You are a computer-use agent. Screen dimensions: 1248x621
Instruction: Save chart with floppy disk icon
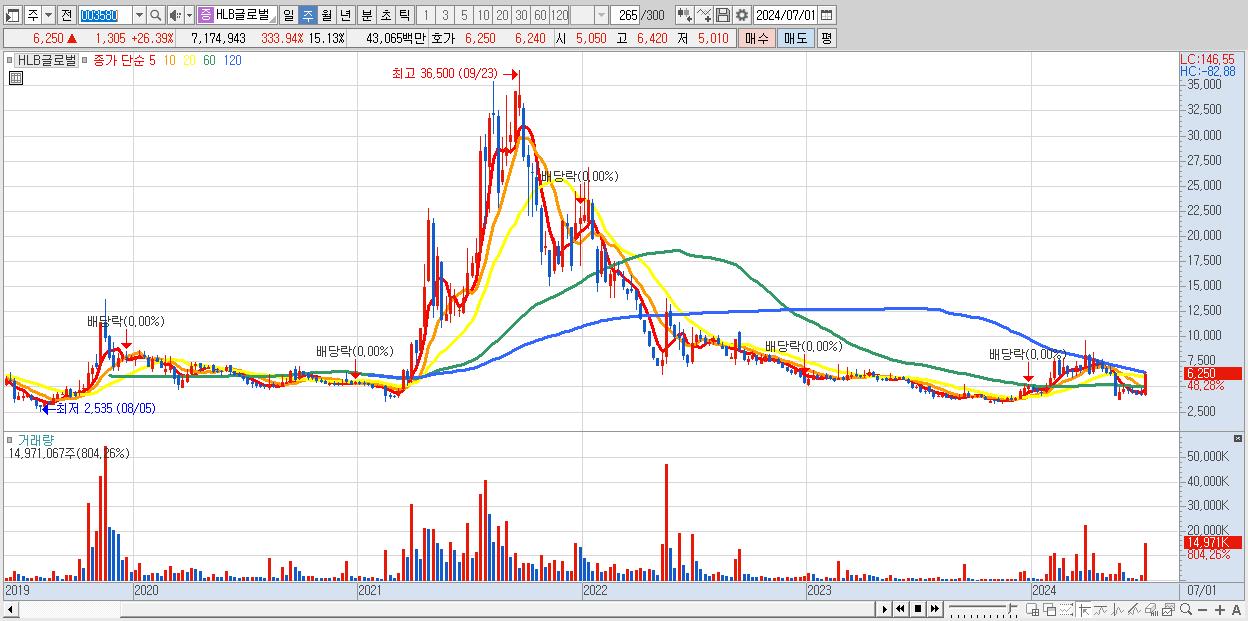723,15
